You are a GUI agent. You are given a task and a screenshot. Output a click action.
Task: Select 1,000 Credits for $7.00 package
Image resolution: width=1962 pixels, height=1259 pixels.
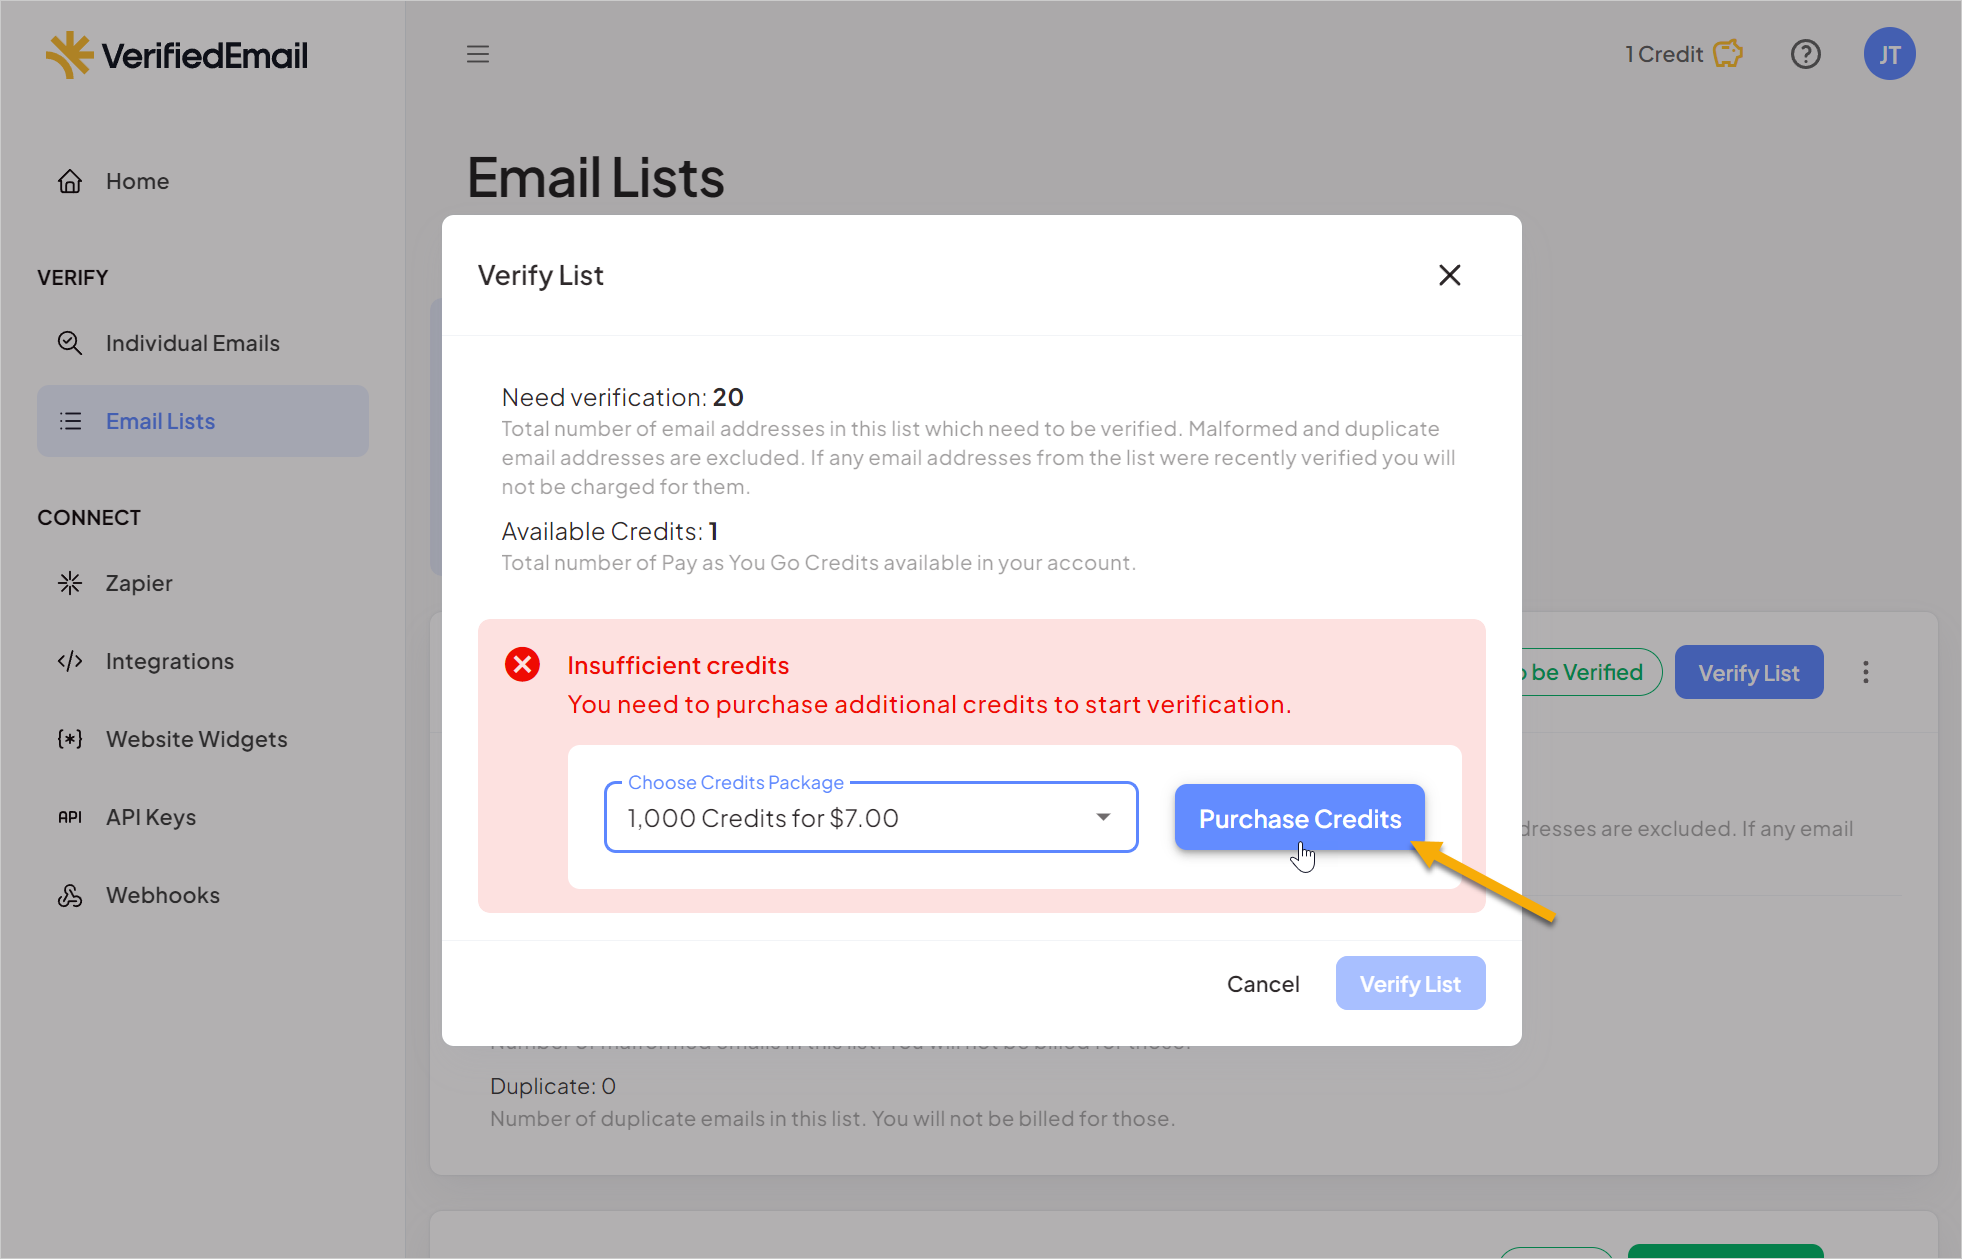[869, 817]
